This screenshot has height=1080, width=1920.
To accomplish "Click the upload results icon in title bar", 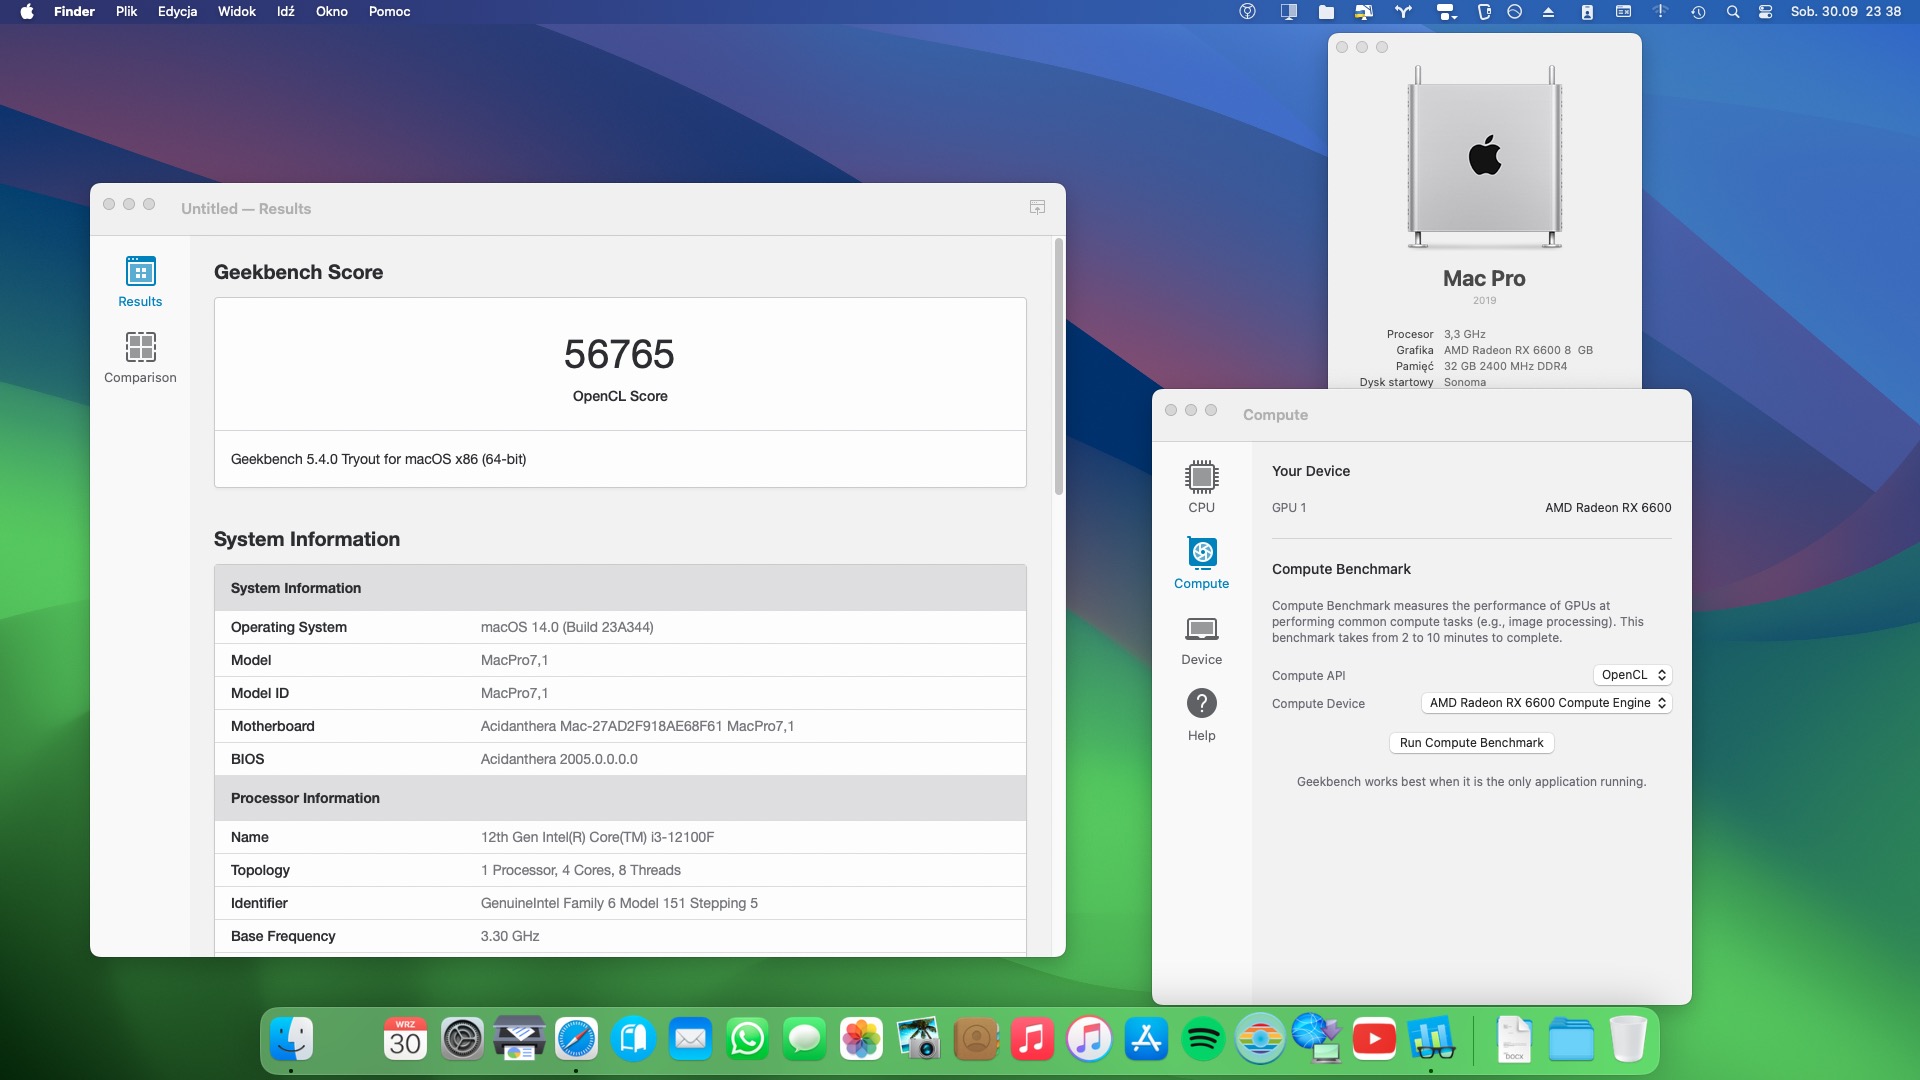I will (x=1037, y=207).
